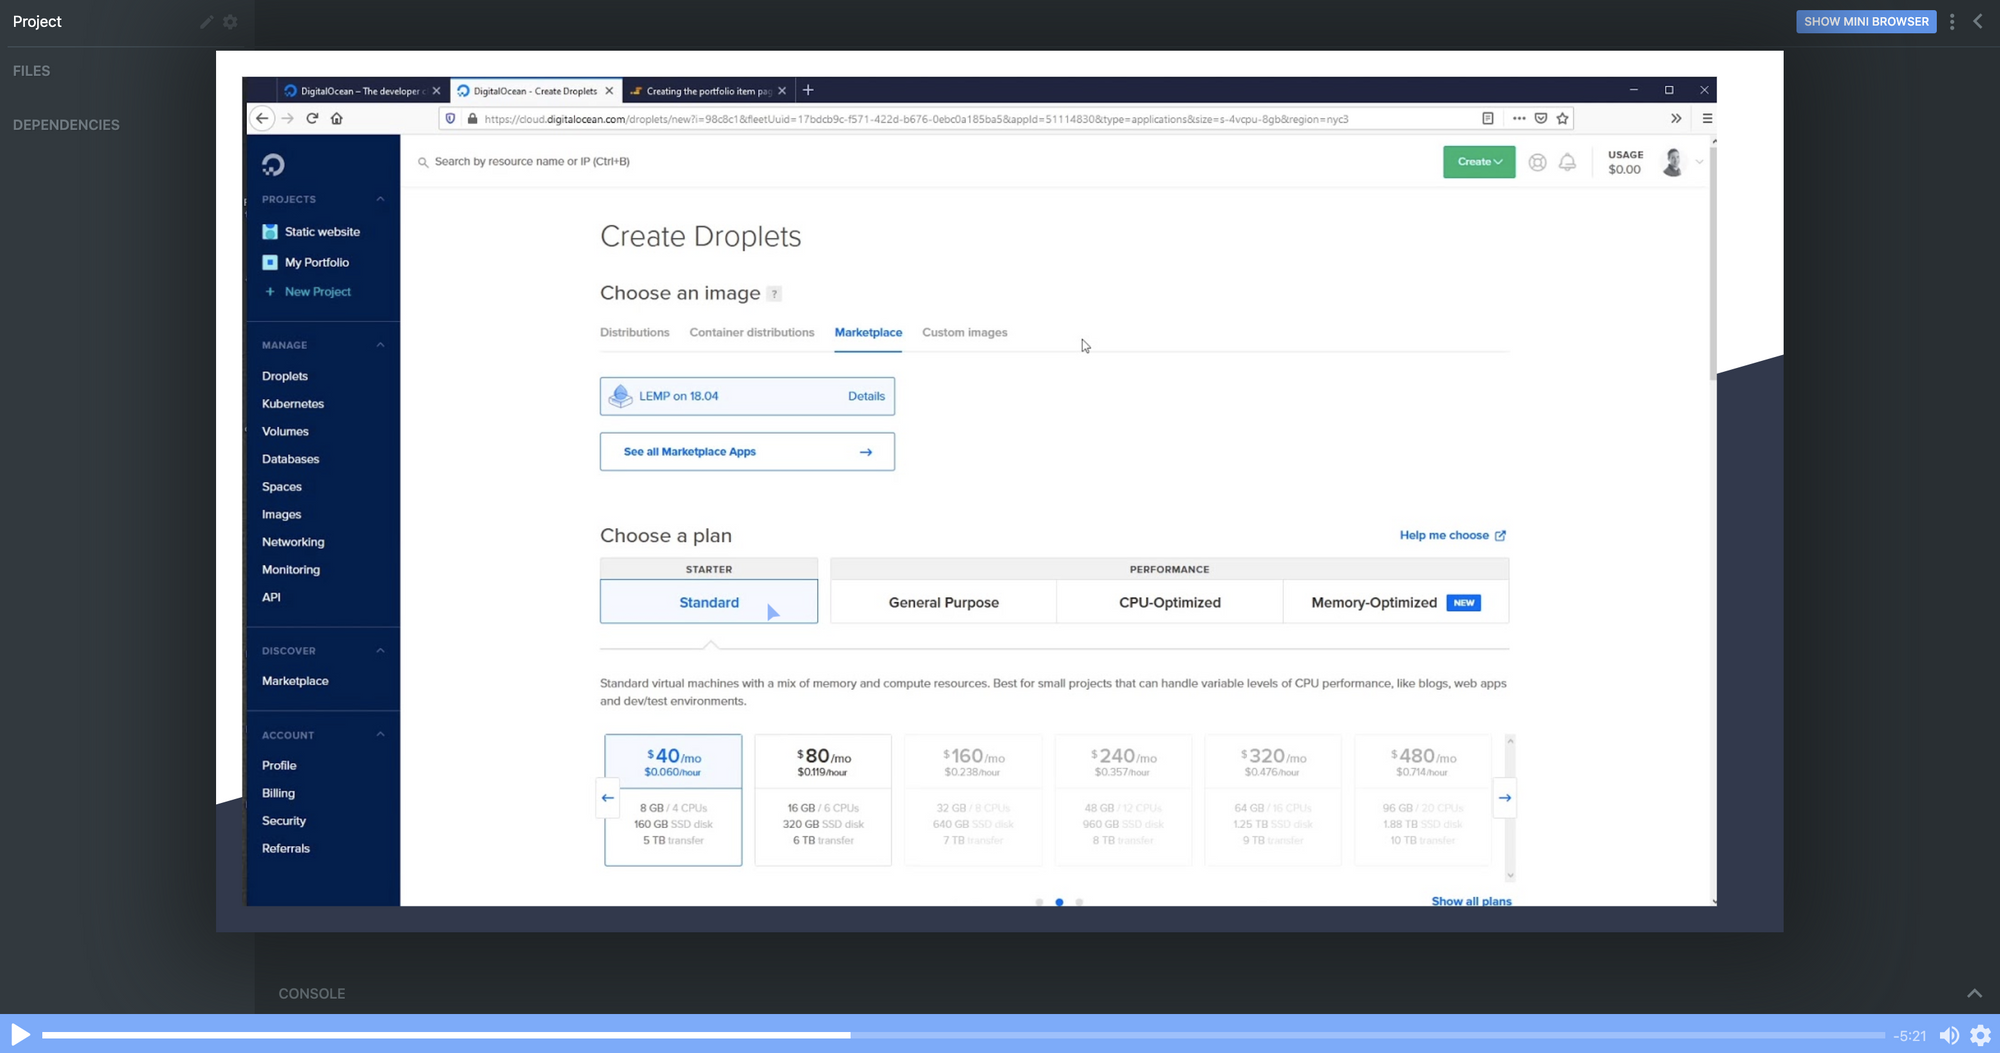Toggle the volume speaker icon
The height and width of the screenshot is (1053, 2000).
coord(1949,1036)
